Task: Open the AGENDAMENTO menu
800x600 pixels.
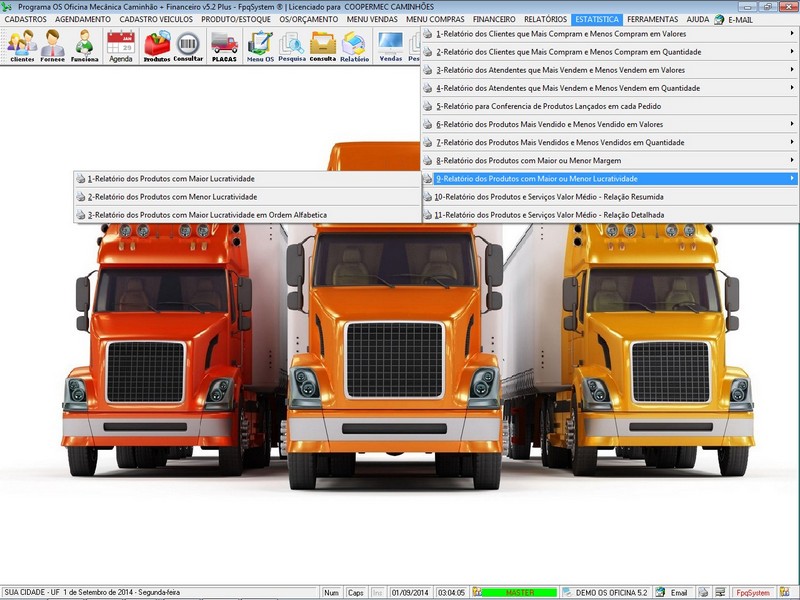Action: coord(83,19)
